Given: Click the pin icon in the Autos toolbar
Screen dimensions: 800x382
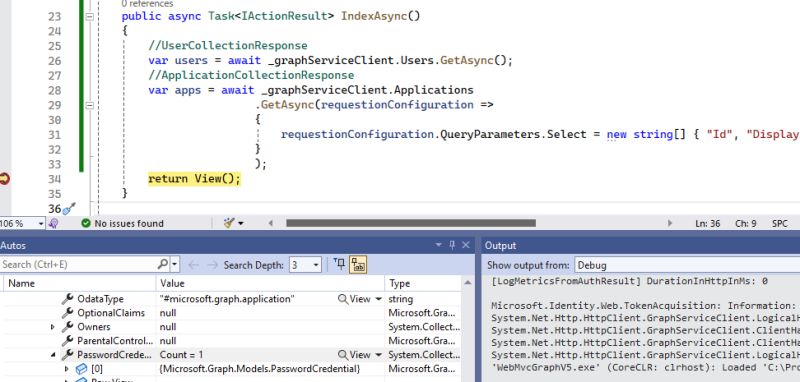Looking at the screenshot, I should 339,264.
